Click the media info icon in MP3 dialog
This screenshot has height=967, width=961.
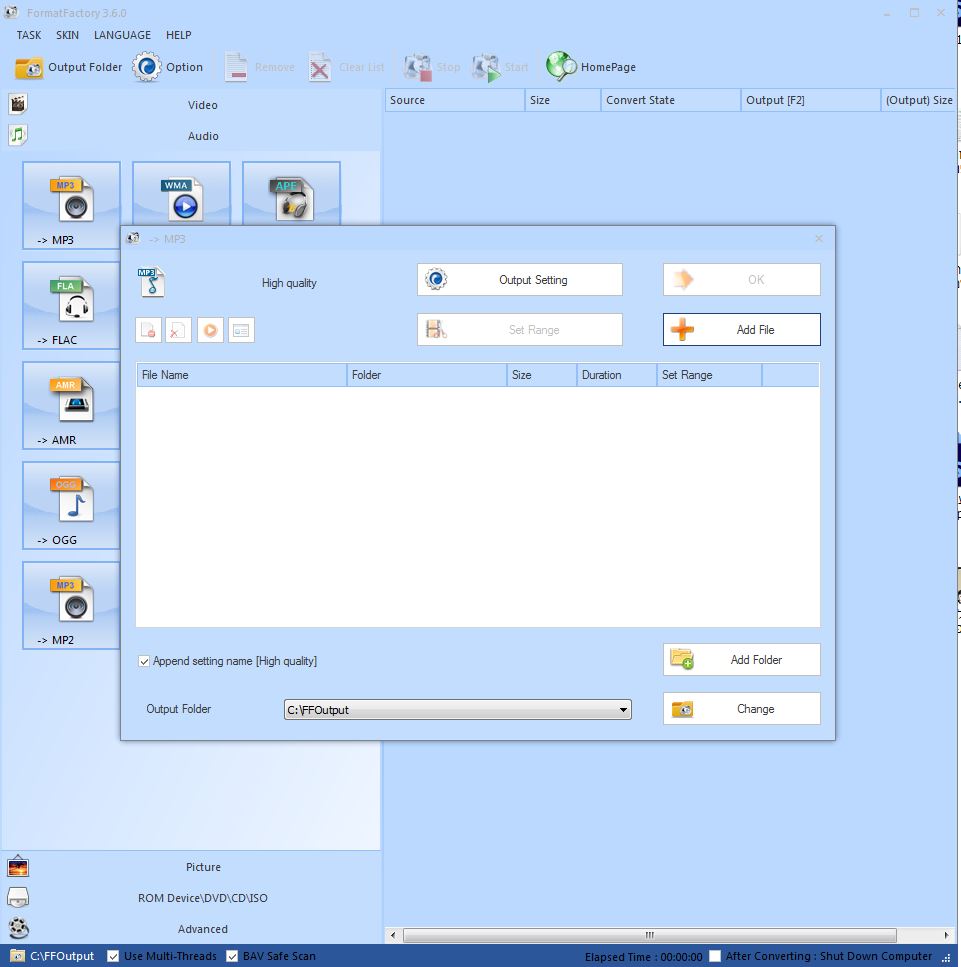(x=241, y=330)
